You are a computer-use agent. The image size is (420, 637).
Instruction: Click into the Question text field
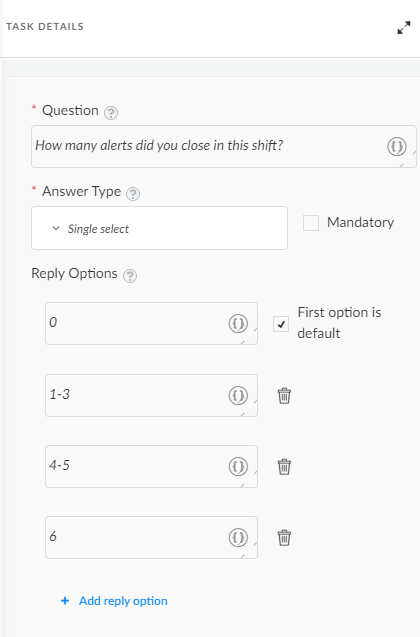tap(224, 146)
